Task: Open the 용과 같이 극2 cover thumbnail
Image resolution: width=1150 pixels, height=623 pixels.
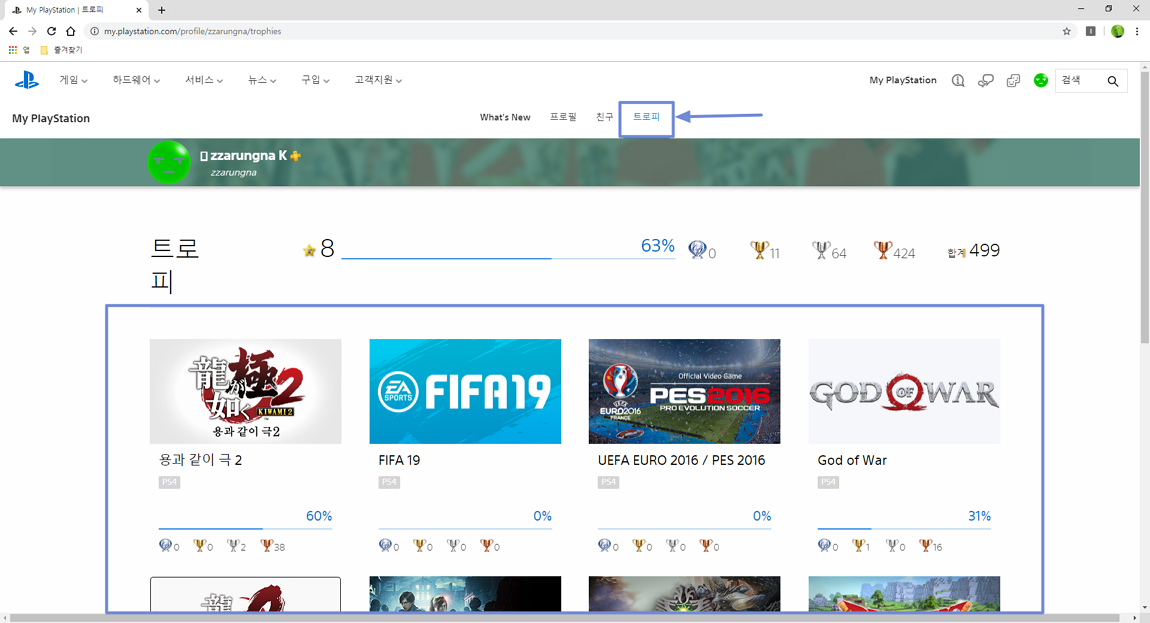Action: click(x=245, y=391)
